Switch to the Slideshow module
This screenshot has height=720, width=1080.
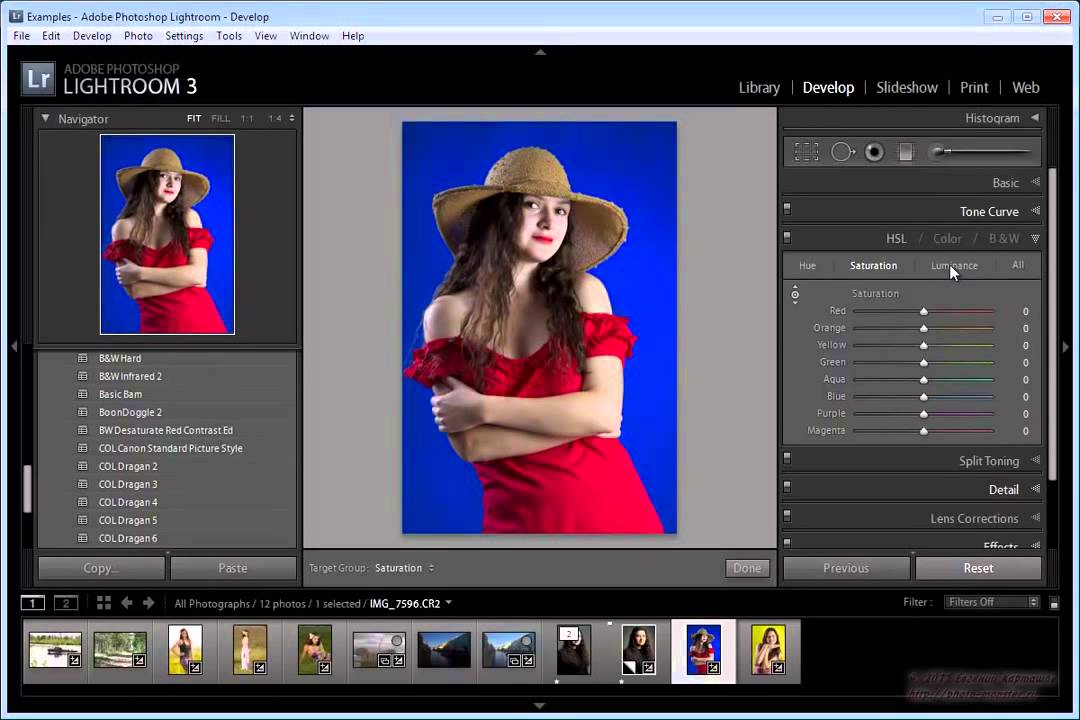906,88
